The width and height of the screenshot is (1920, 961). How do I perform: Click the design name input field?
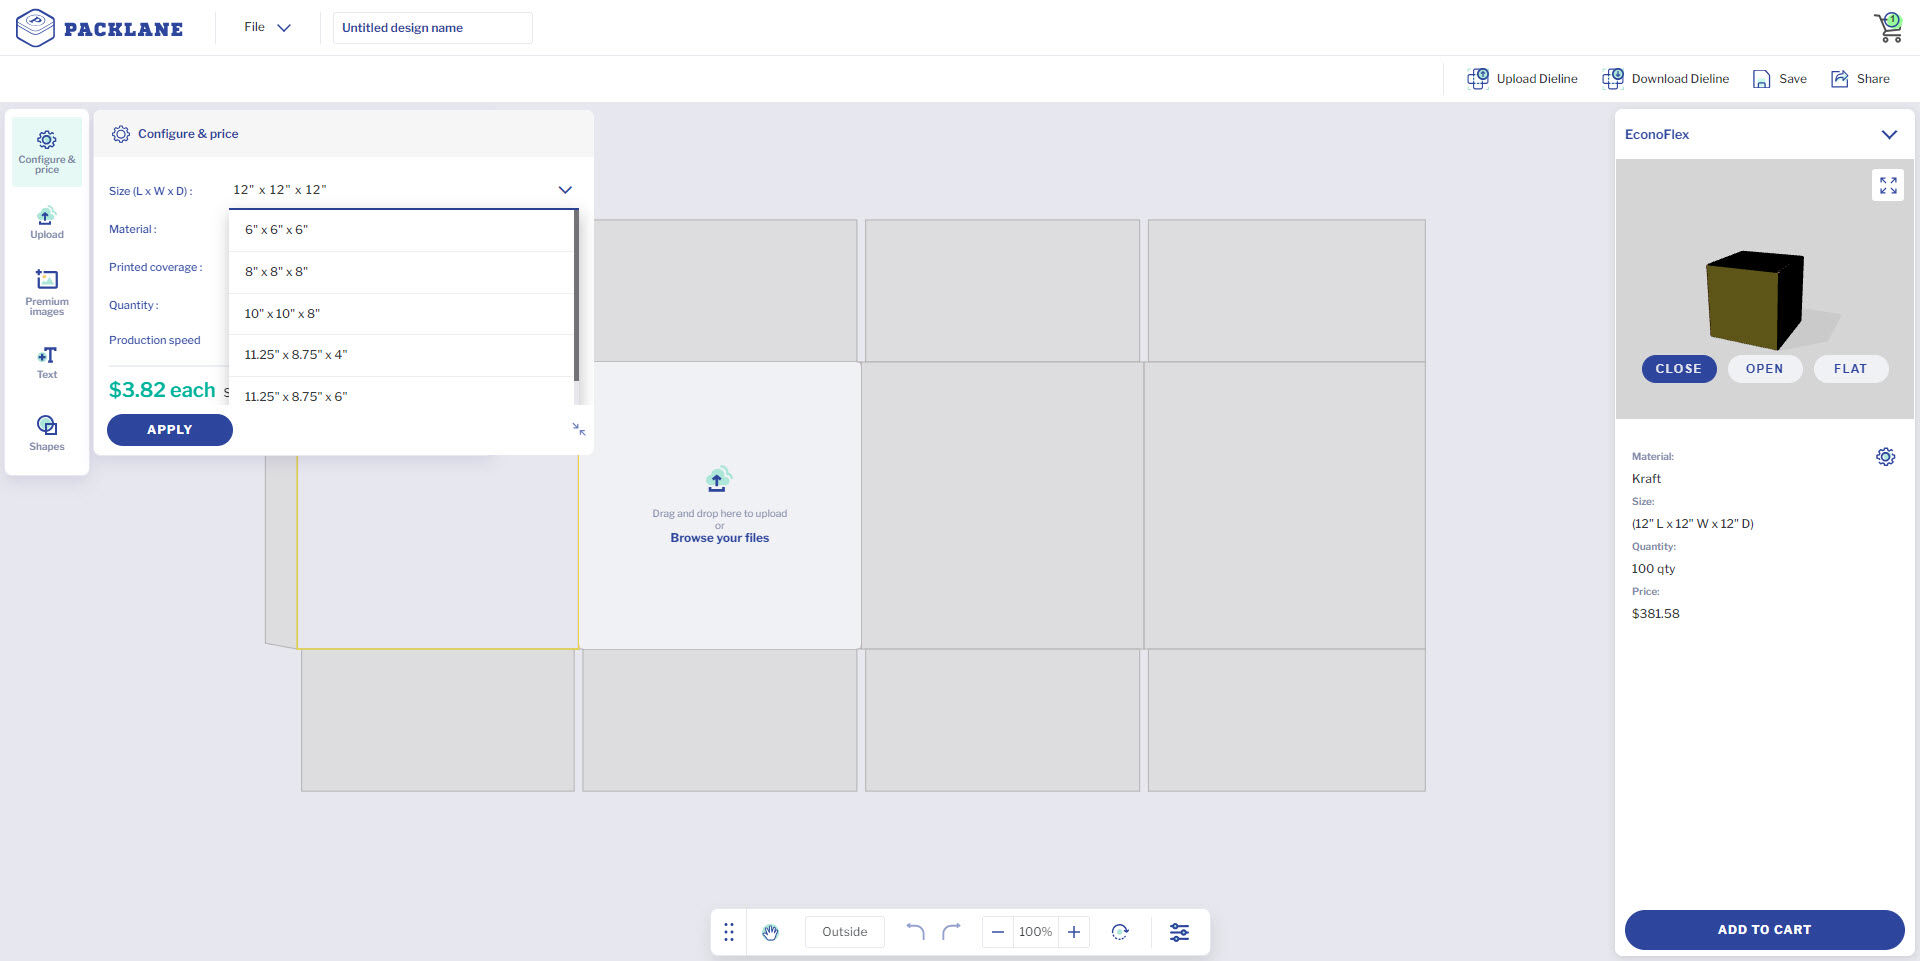432,28
